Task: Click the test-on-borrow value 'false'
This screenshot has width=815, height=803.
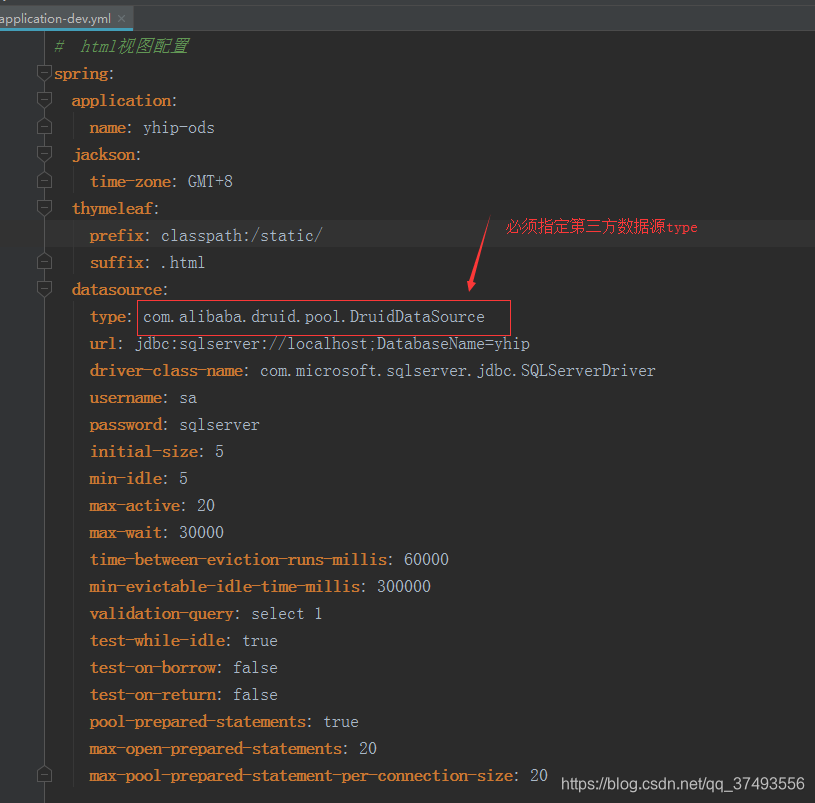Action: (x=255, y=668)
